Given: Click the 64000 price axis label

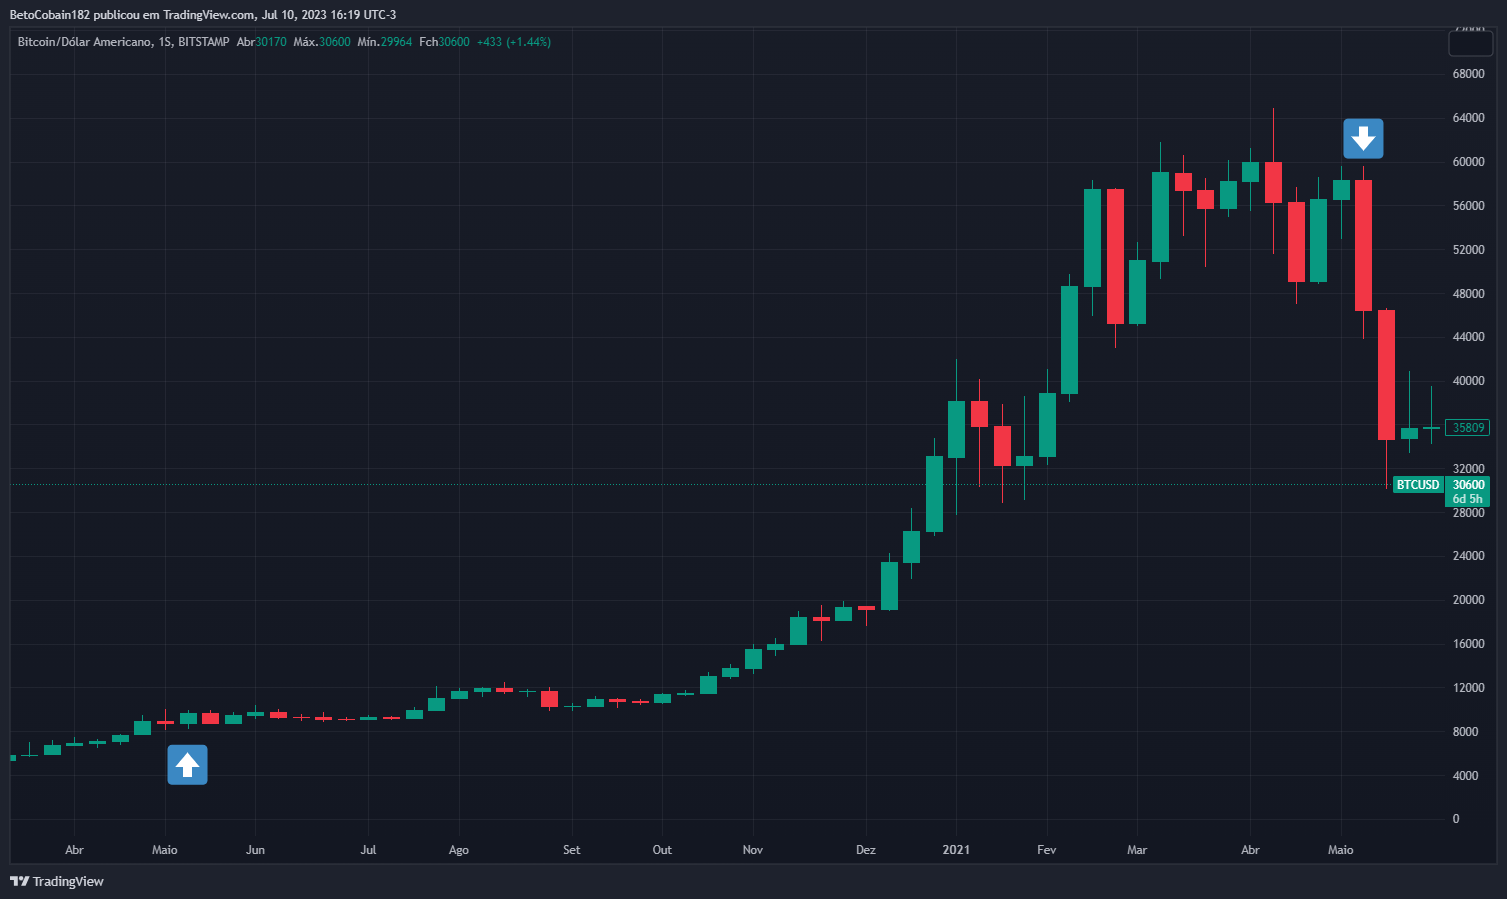Looking at the screenshot, I should tap(1468, 118).
